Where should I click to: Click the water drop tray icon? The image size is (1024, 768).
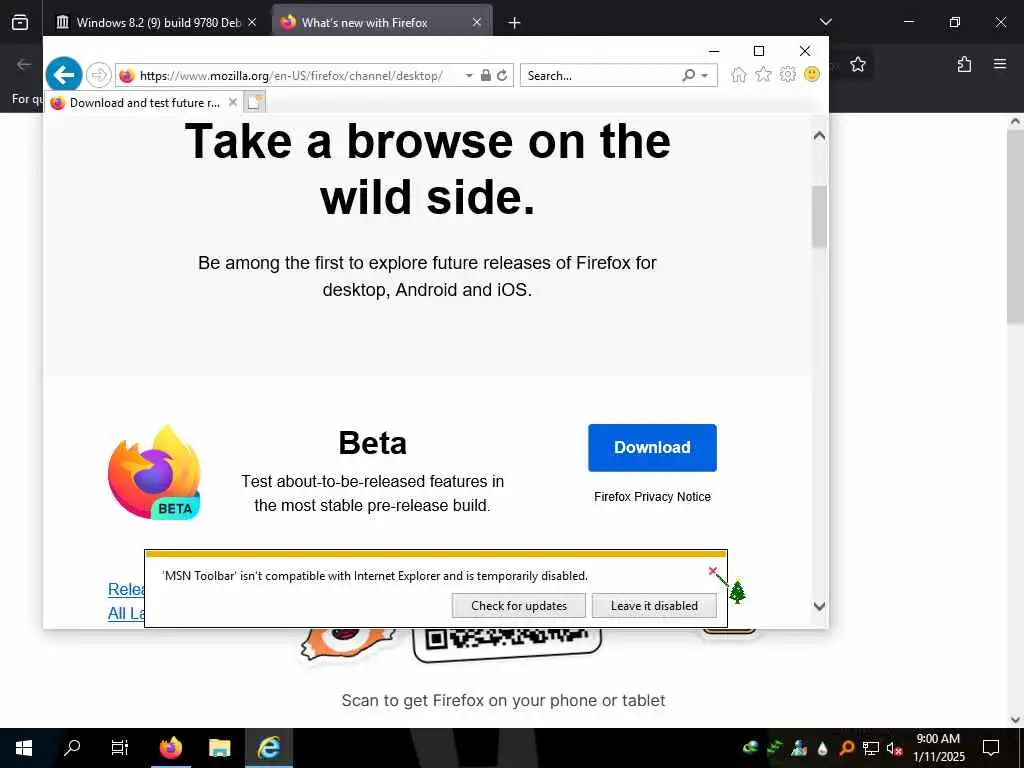coord(823,748)
